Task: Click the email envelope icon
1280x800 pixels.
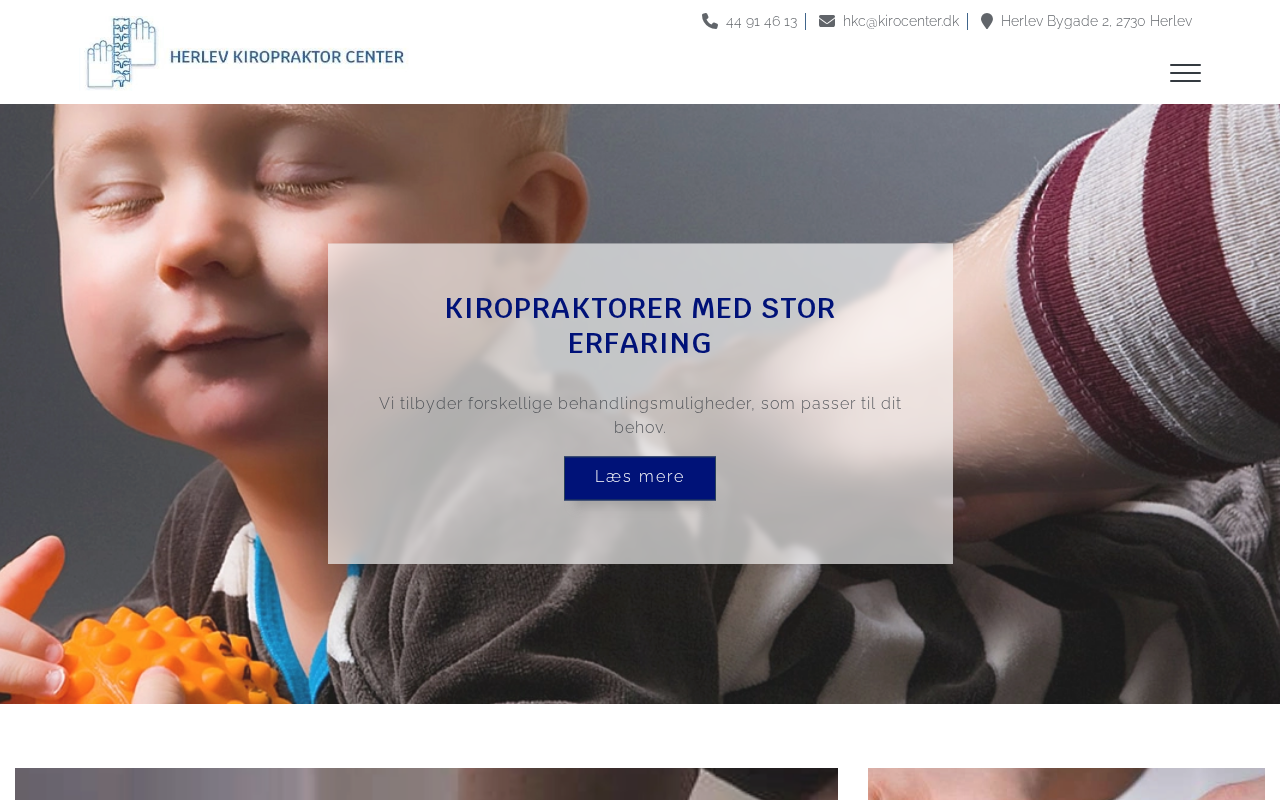Action: coord(827,21)
